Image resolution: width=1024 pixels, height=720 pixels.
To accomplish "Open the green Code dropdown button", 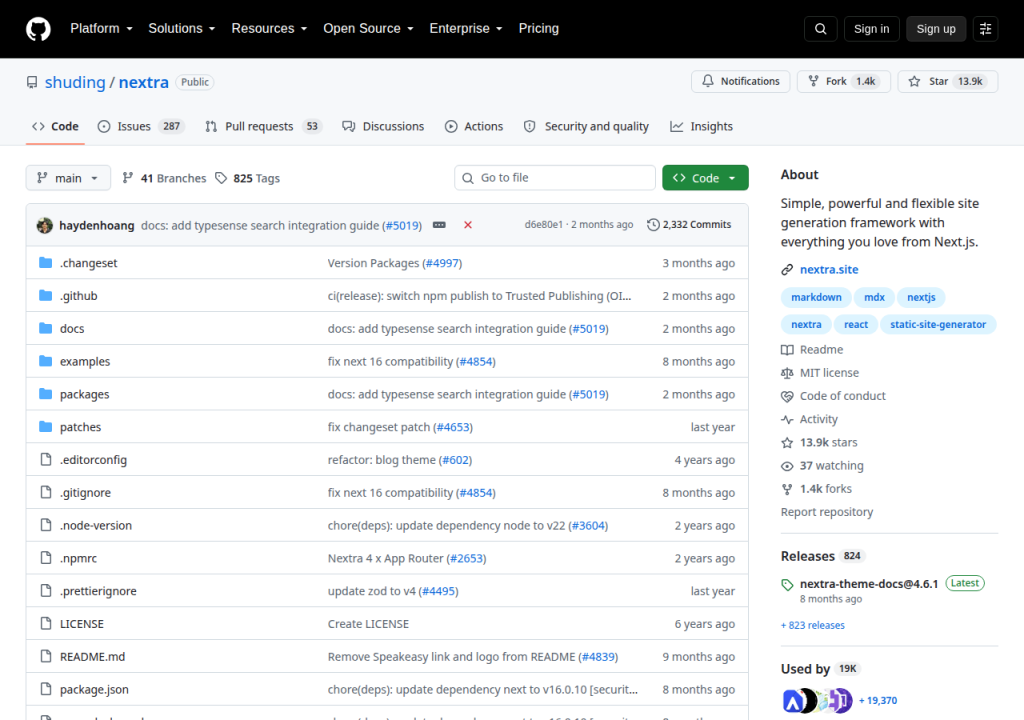I will click(705, 178).
